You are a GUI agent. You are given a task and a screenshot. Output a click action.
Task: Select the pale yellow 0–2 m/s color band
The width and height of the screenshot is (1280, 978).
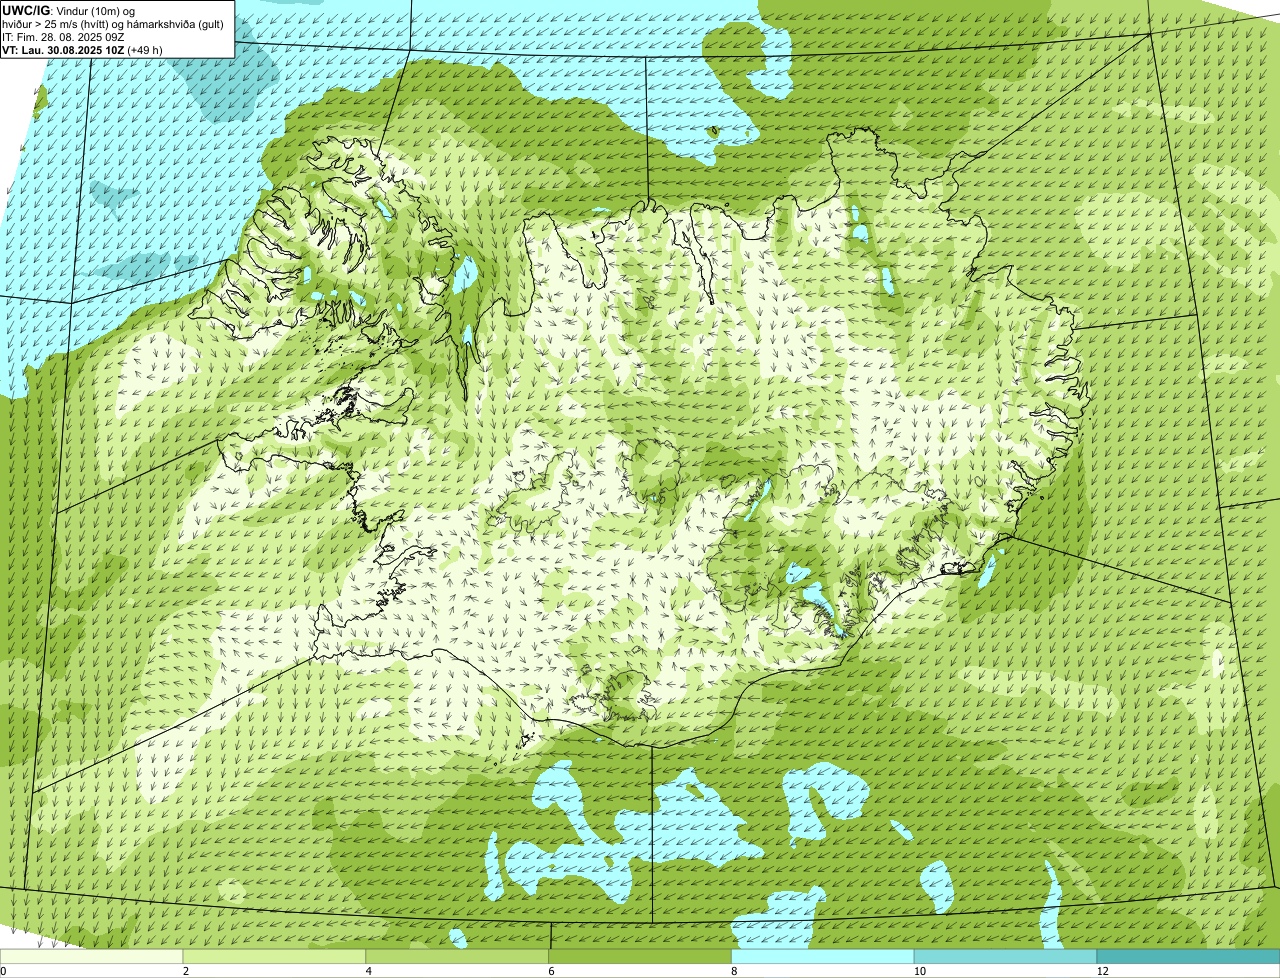[x=91, y=956]
